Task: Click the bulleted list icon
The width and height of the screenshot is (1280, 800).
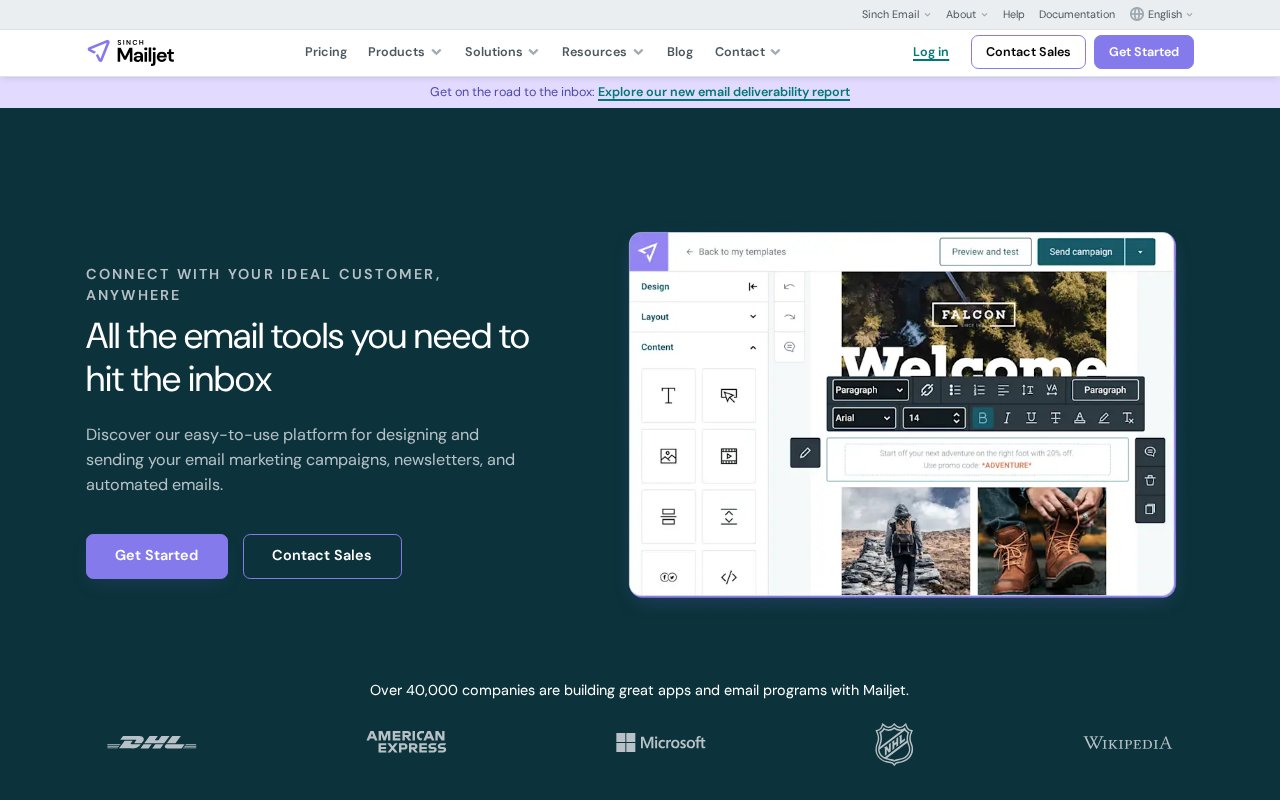Action: pyautogui.click(x=955, y=390)
